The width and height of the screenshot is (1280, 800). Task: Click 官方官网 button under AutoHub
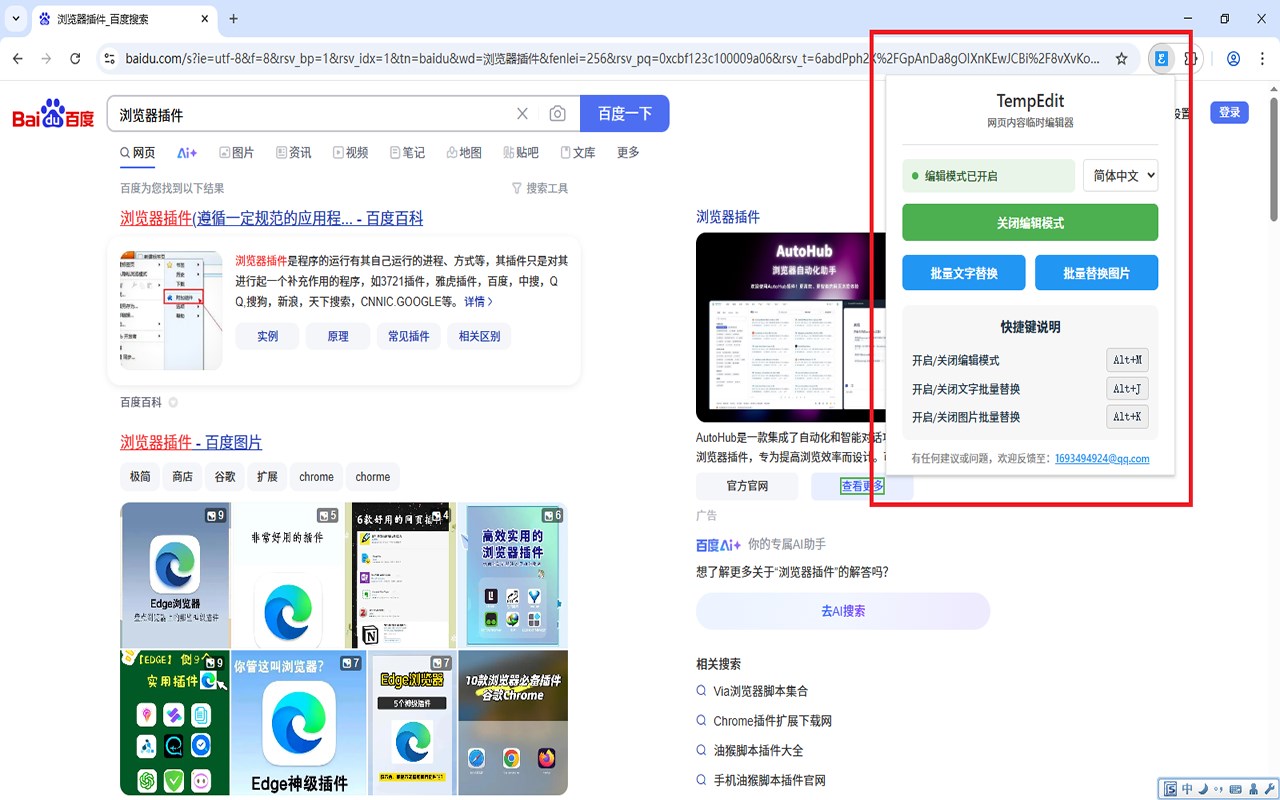747,486
